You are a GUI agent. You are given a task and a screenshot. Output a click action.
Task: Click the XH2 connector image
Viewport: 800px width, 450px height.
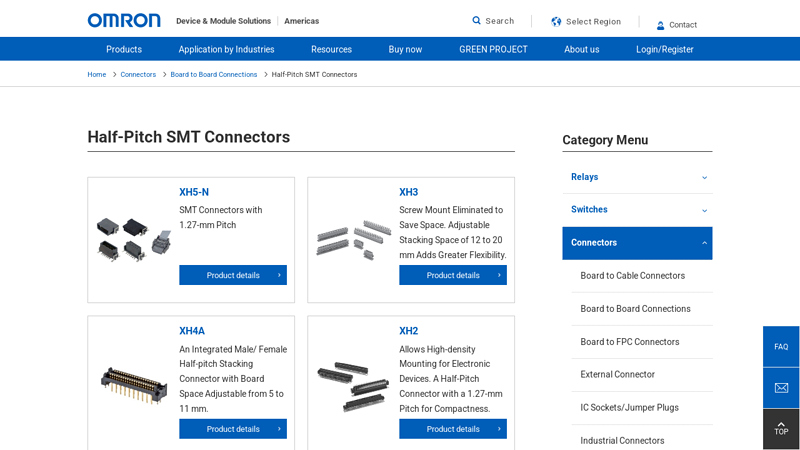point(353,386)
